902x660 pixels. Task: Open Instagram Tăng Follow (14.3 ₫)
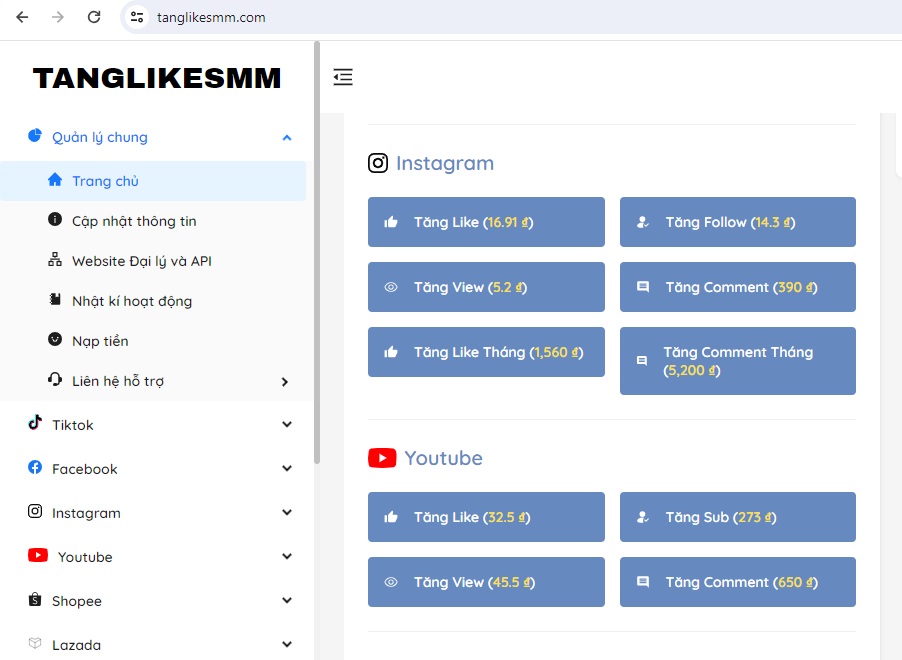click(x=737, y=222)
